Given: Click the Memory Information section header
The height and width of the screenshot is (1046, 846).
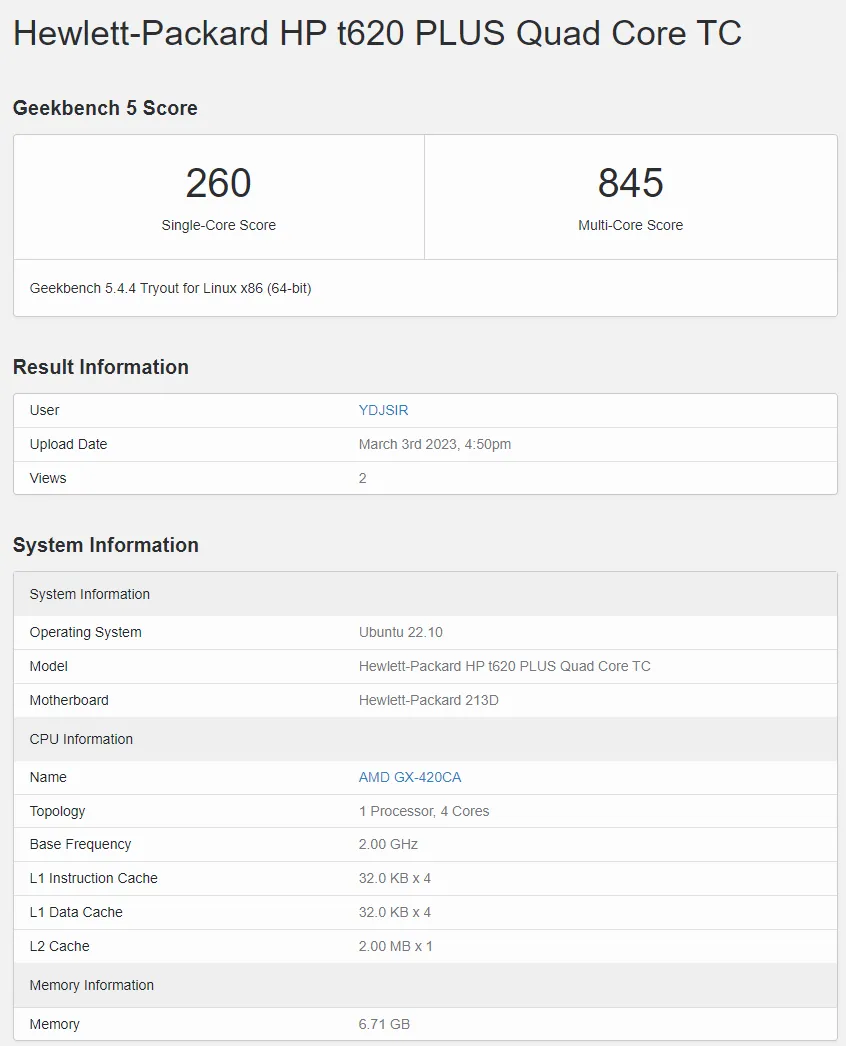Looking at the screenshot, I should (92, 985).
